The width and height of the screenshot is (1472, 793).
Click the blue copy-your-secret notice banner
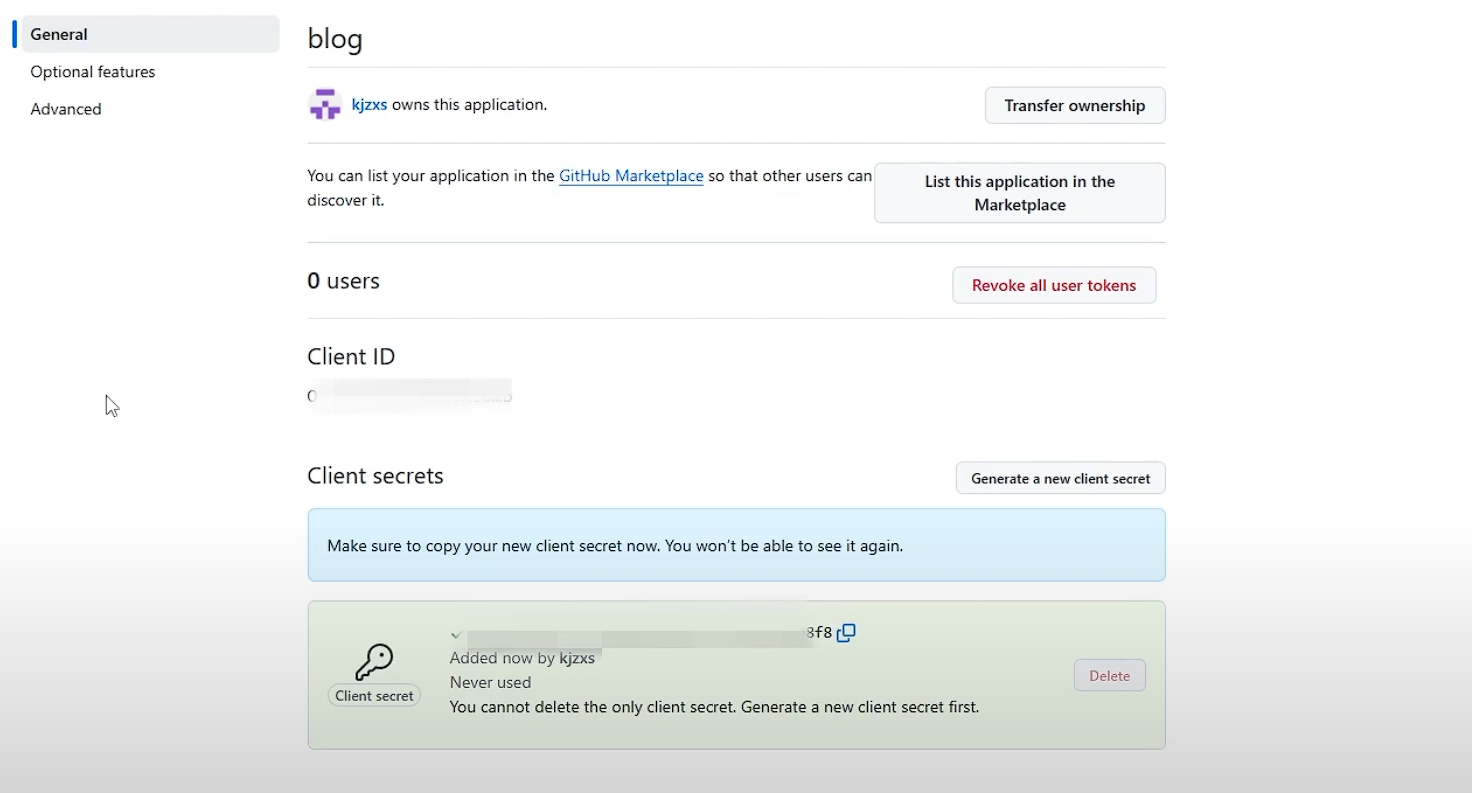coord(736,545)
